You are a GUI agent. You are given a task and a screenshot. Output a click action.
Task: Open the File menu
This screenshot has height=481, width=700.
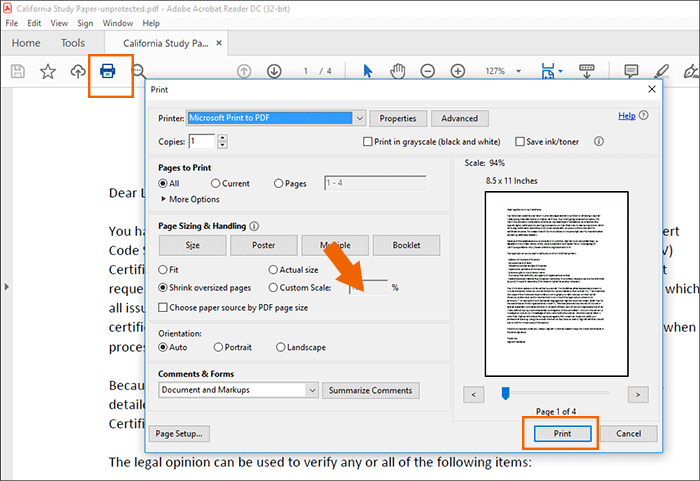12,23
